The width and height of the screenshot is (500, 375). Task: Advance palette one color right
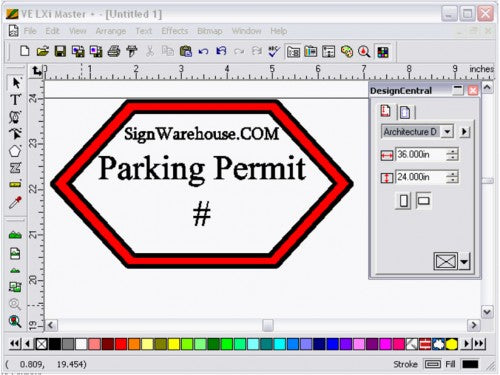[466, 344]
